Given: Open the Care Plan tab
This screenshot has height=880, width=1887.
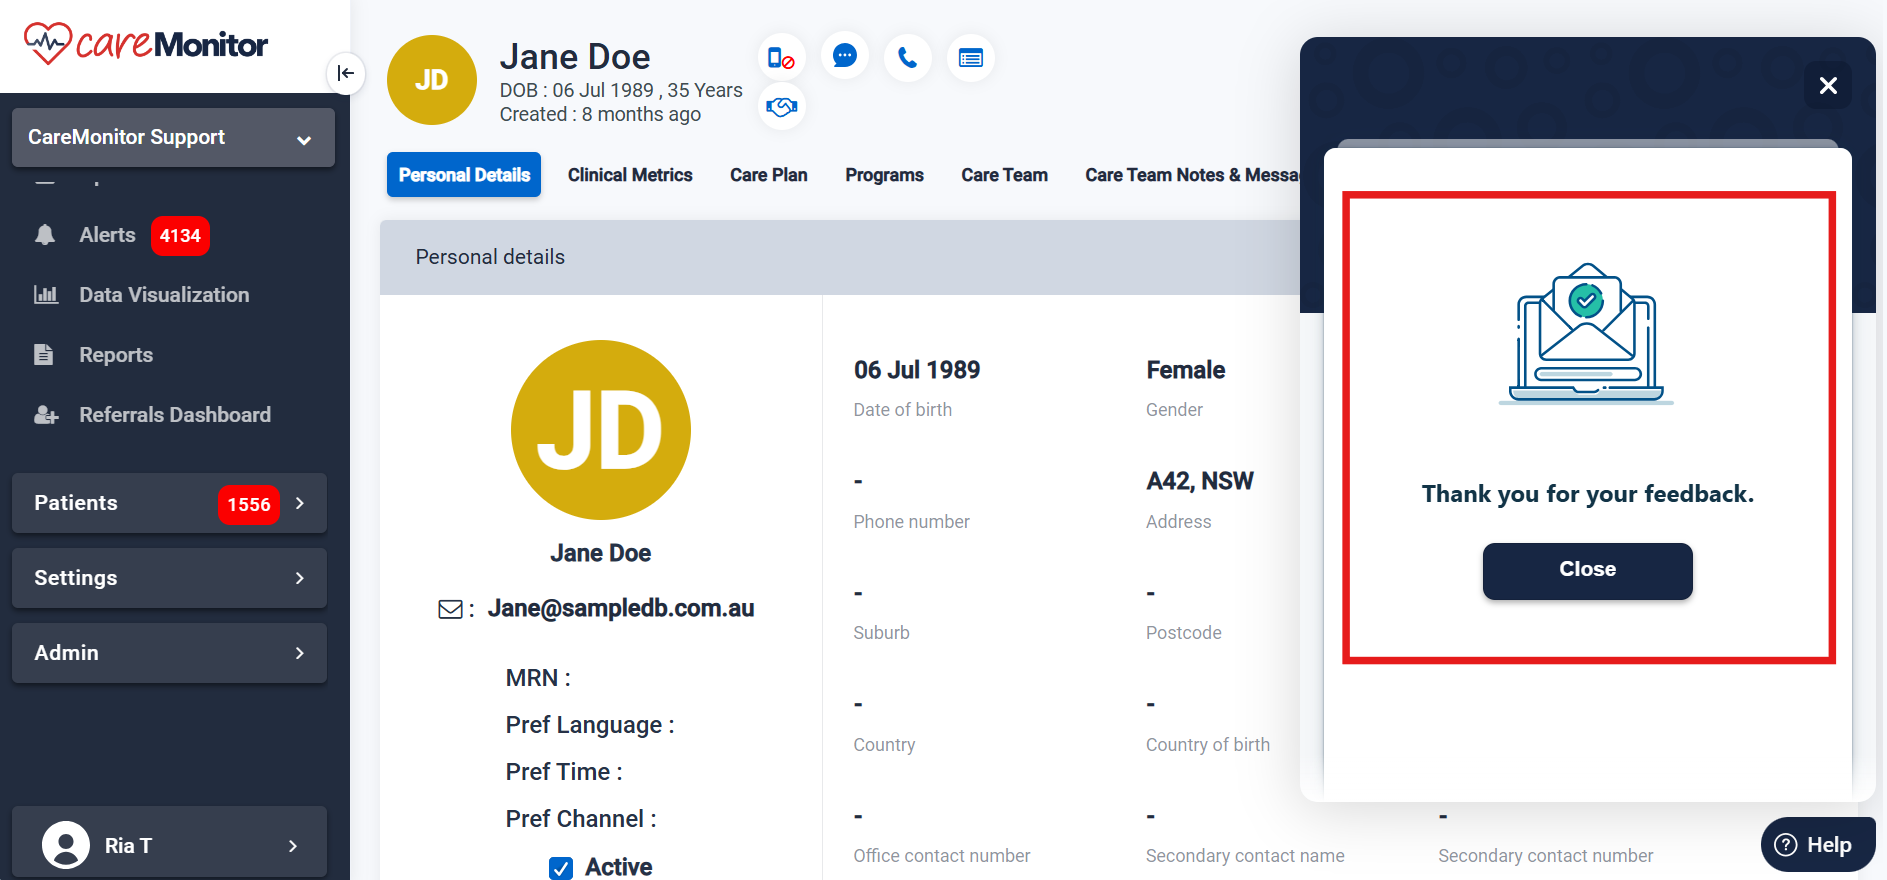Looking at the screenshot, I should [x=768, y=175].
